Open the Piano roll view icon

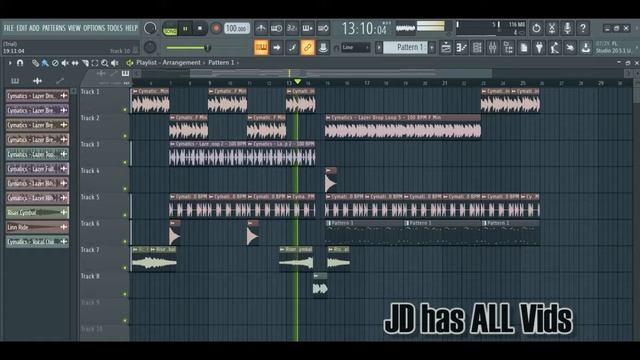(x=462, y=48)
